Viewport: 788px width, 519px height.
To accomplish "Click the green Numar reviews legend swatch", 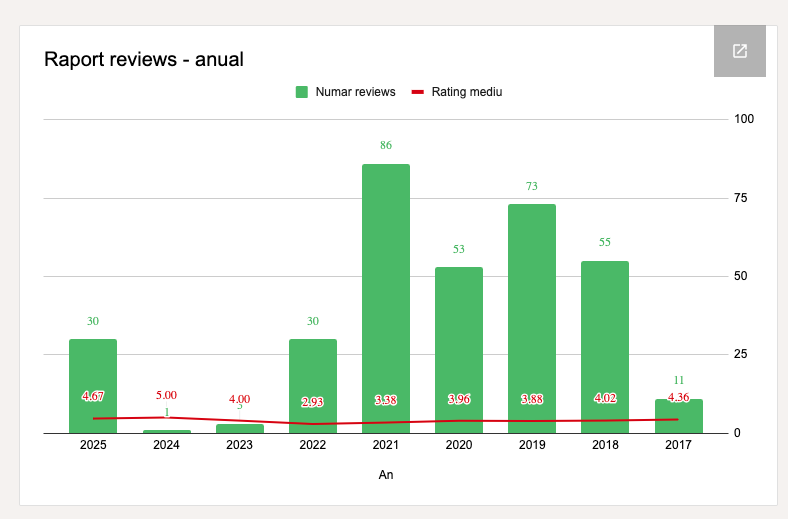I will point(301,92).
